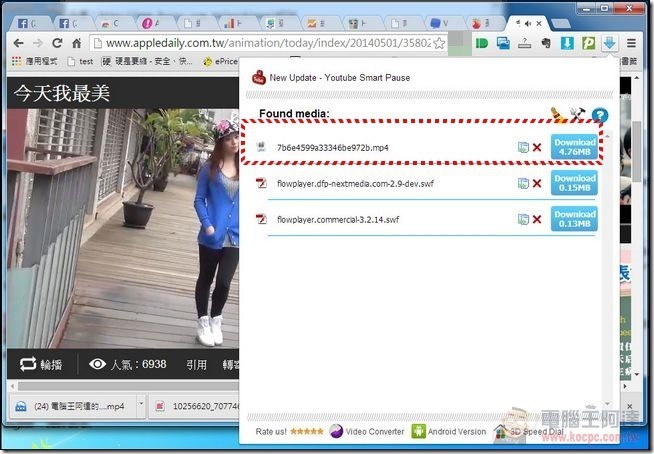Reload the current page

pos(56,43)
